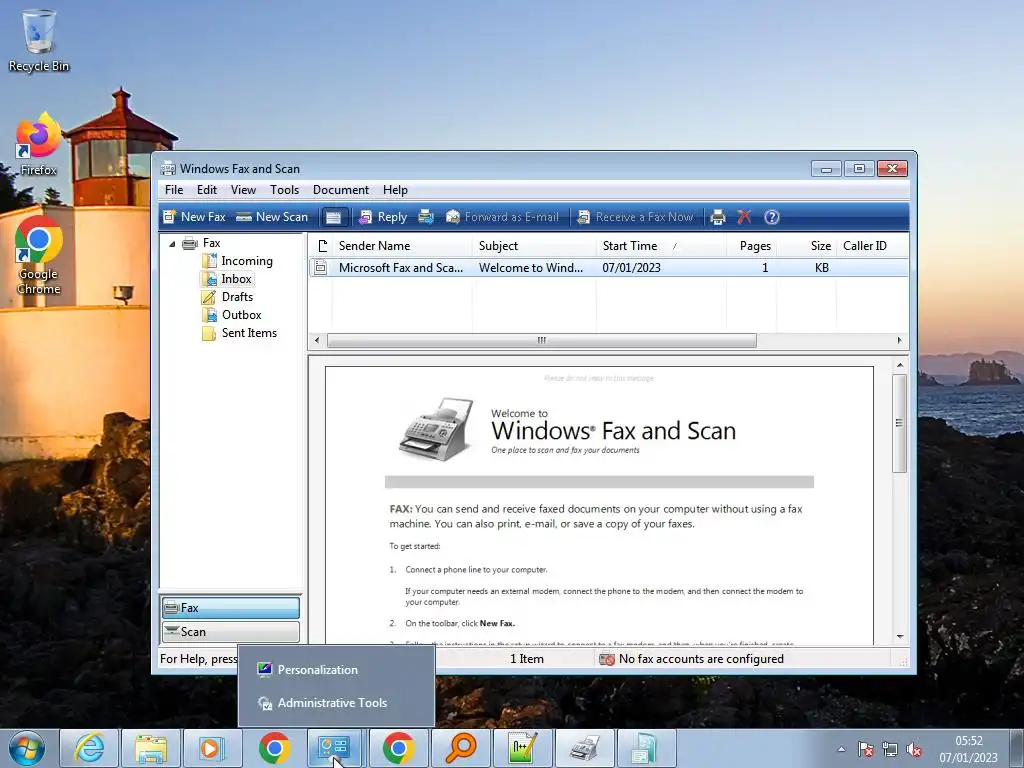Viewport: 1024px width, 768px height.
Task: Sort by Pages column header
Action: 751,246
